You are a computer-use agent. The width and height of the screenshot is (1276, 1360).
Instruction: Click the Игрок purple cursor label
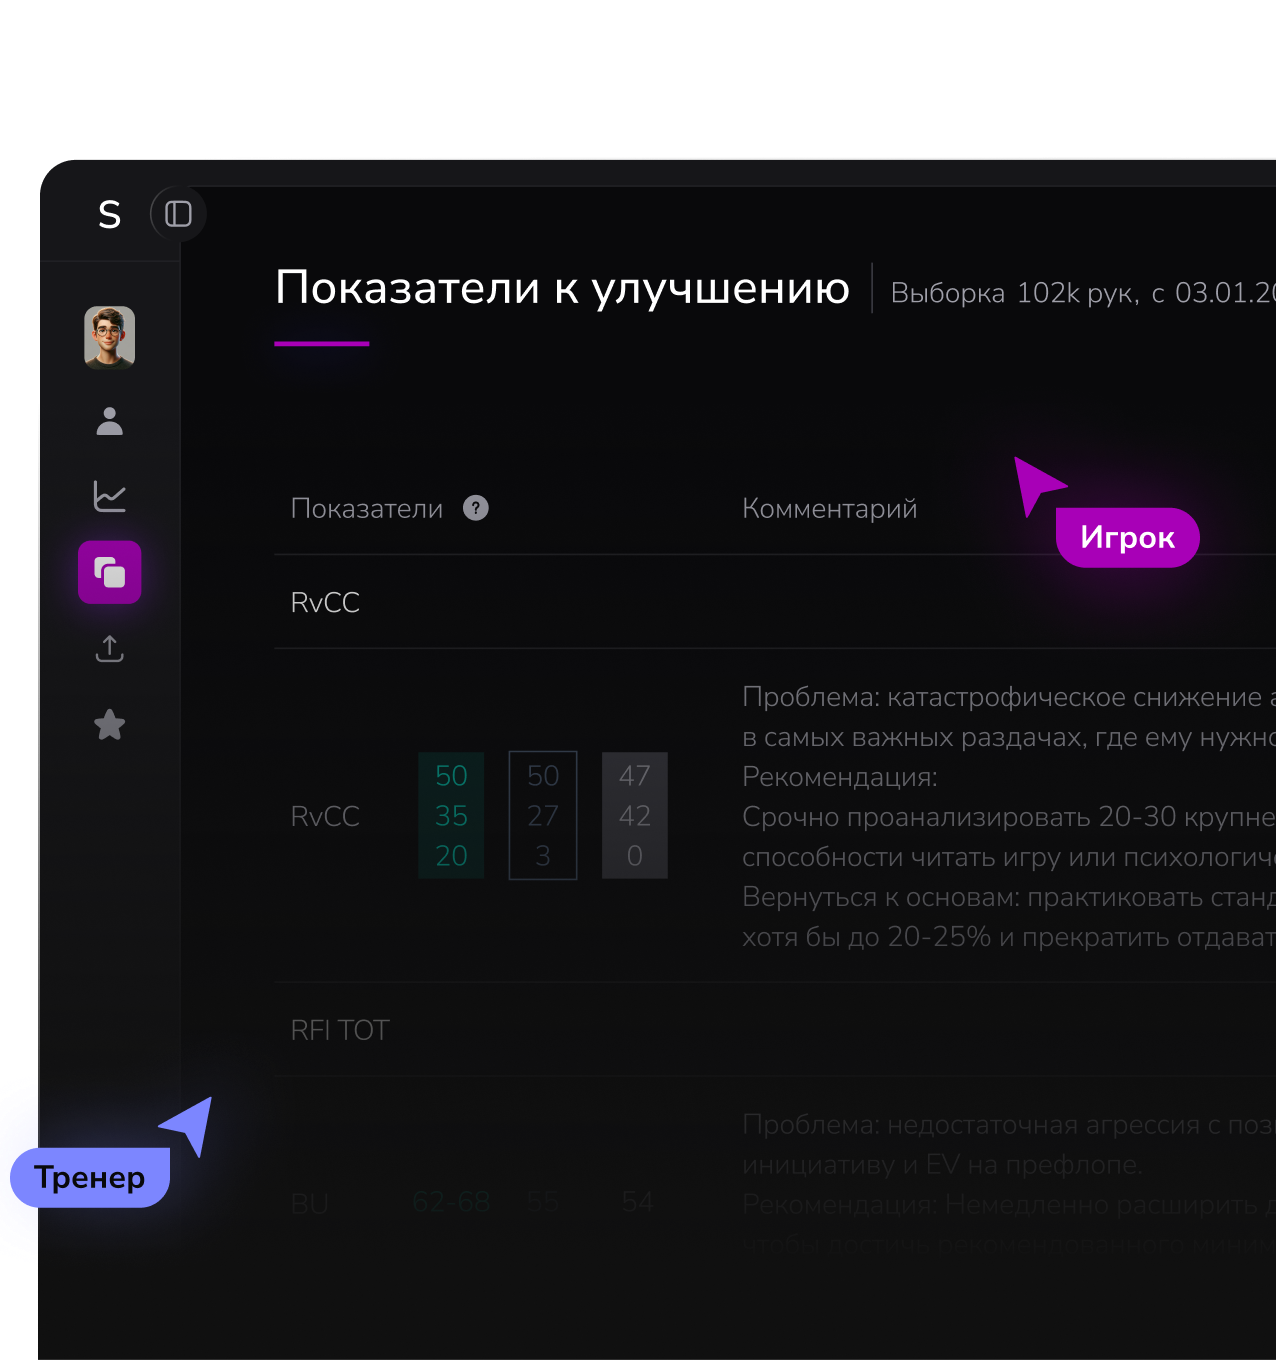1127,538
